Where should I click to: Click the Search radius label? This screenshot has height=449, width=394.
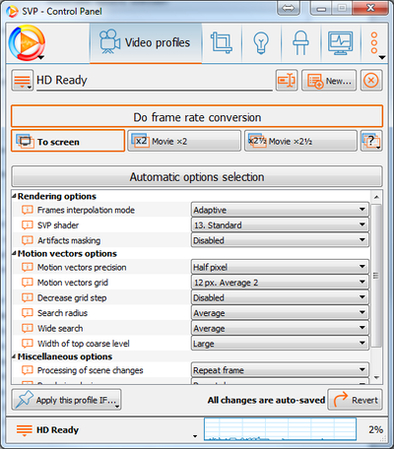(62, 313)
